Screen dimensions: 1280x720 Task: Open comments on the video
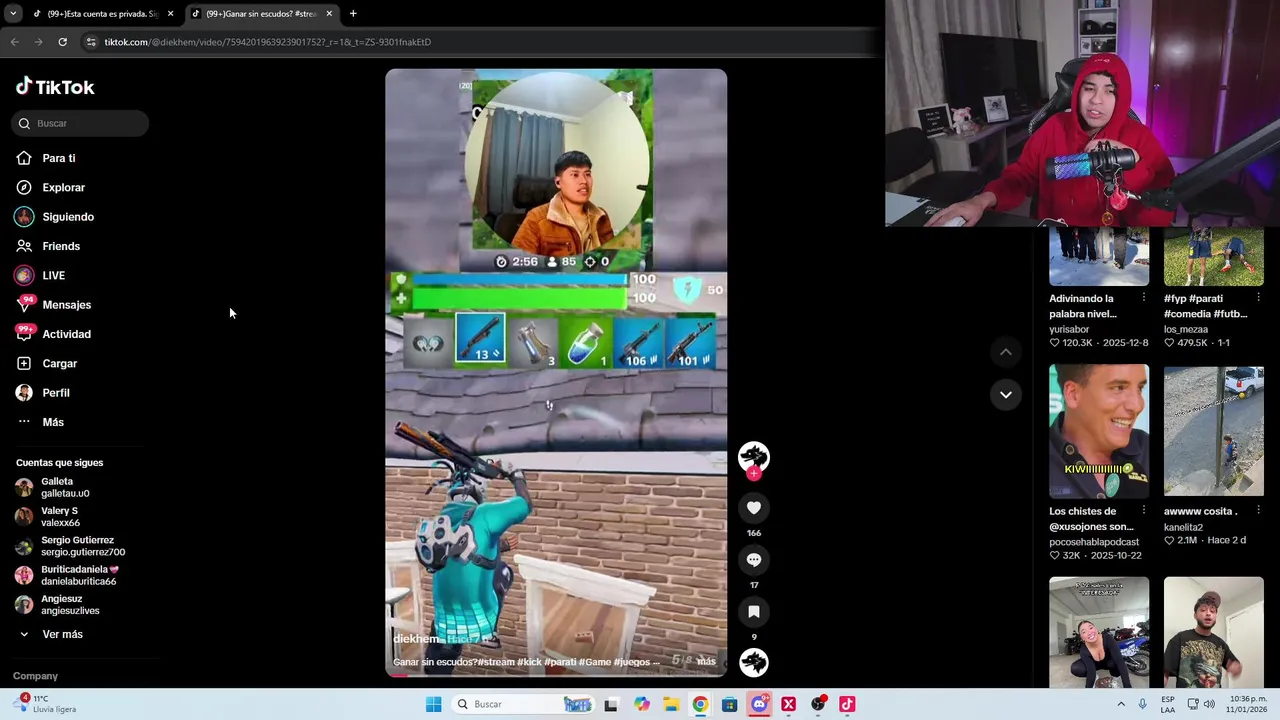754,560
